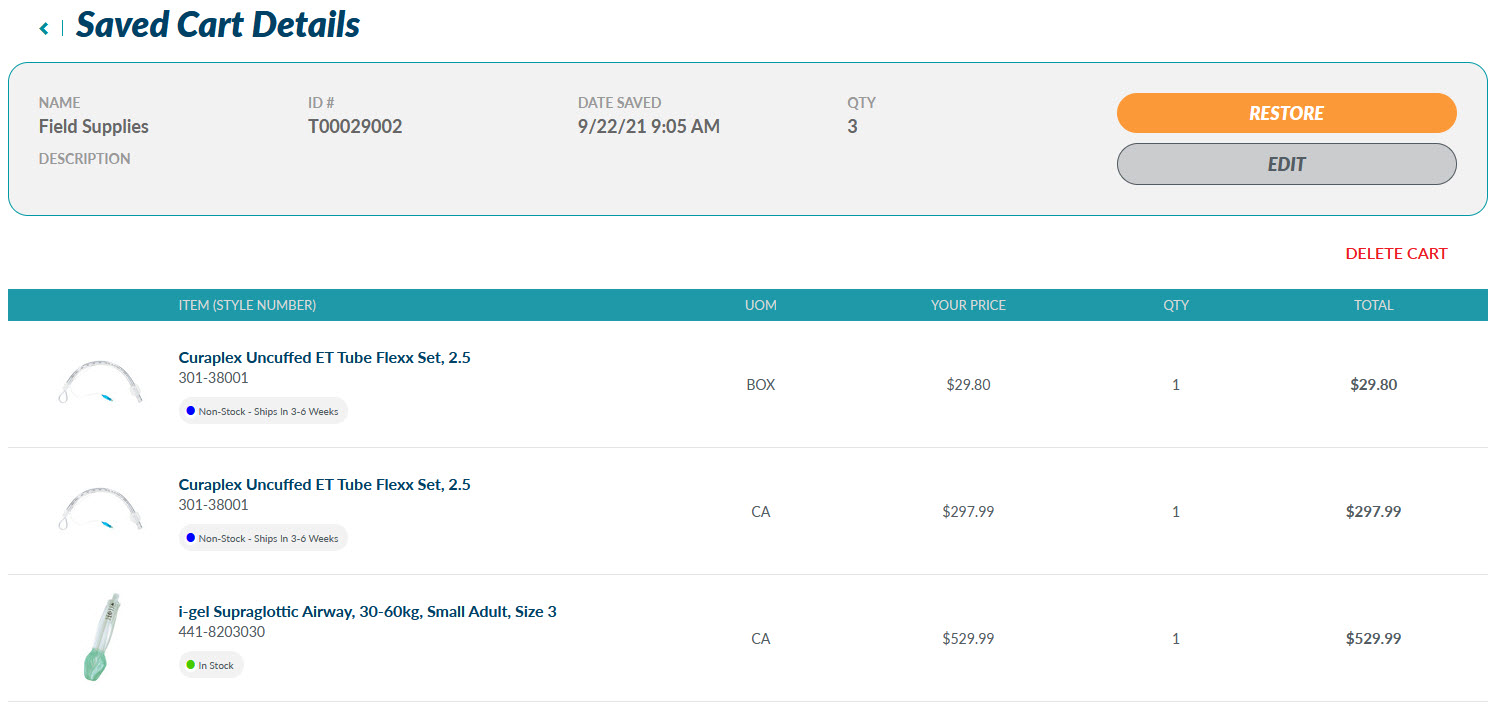The width and height of the screenshot is (1497, 724).
Task: Open first Curaplex Uncuffed ET Tube link (BOX)
Action: (x=324, y=357)
